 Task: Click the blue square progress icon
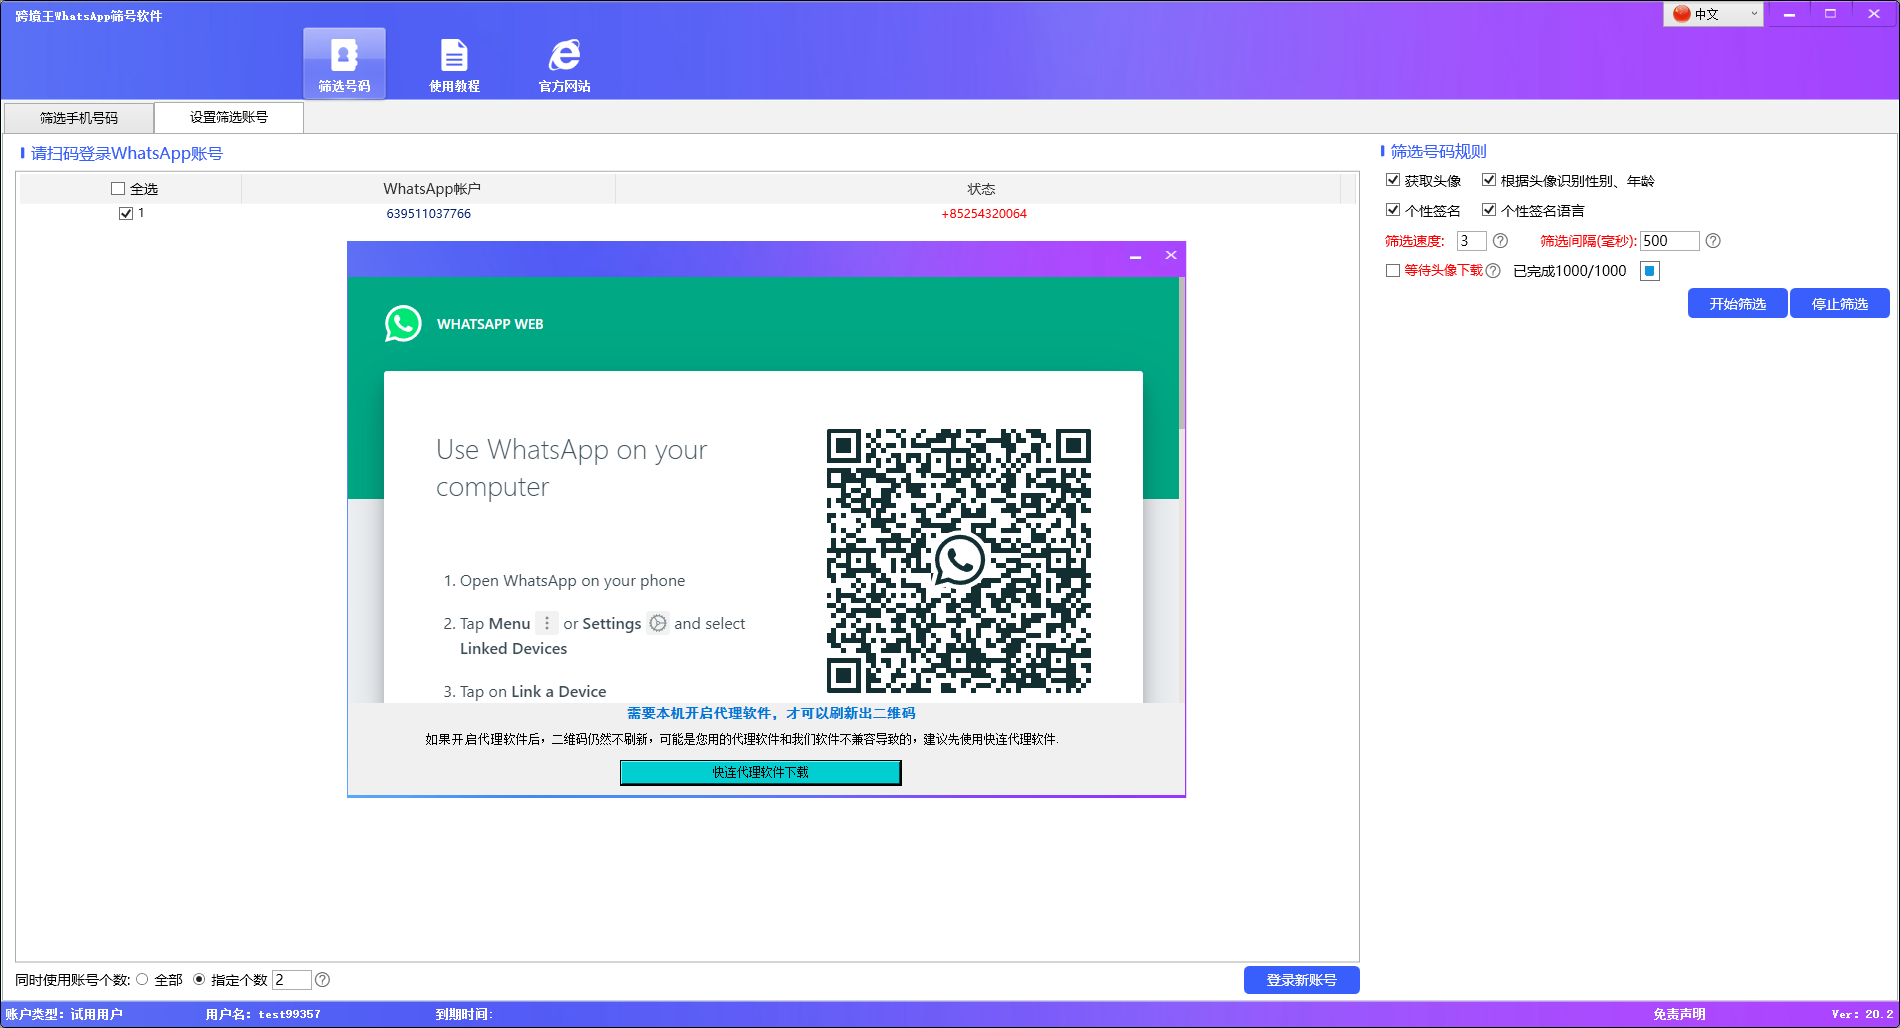click(1650, 271)
